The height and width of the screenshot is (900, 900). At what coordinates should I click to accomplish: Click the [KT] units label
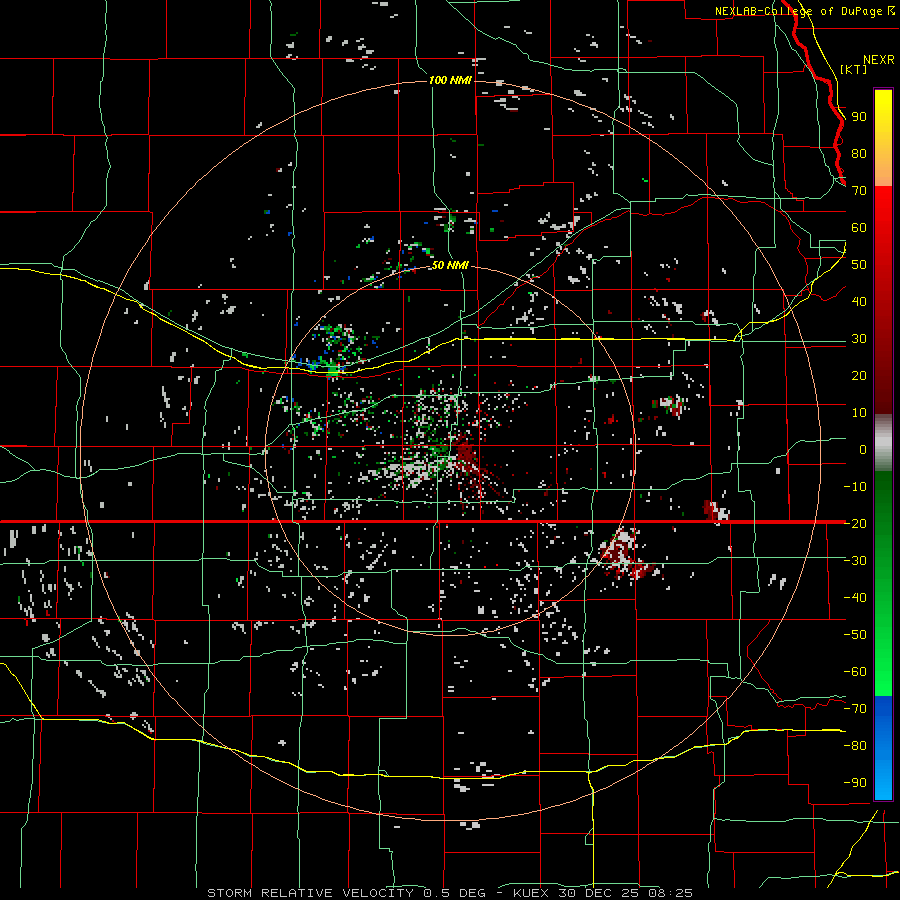coord(854,69)
